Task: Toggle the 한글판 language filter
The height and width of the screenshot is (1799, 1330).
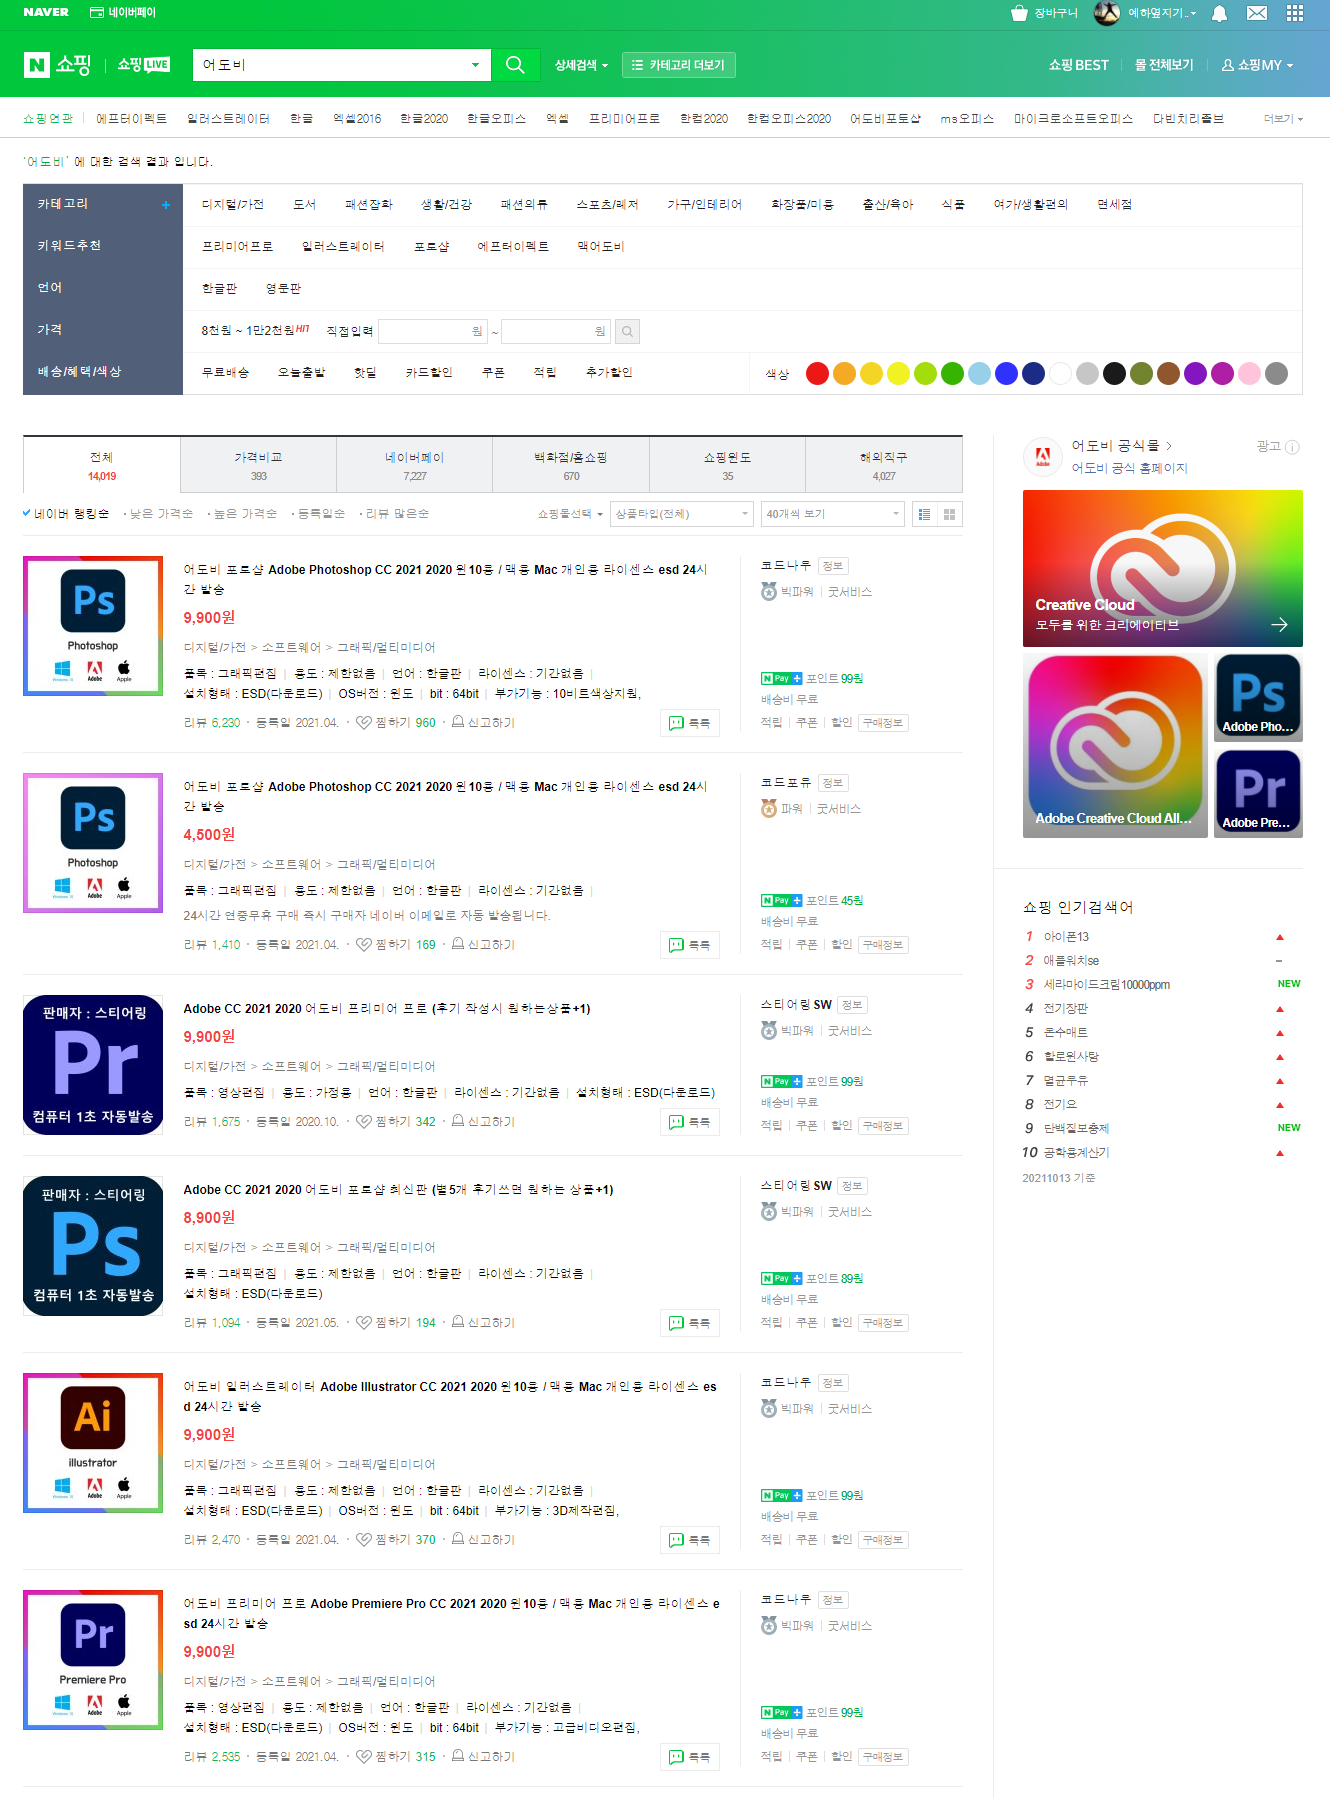Action: click(219, 288)
